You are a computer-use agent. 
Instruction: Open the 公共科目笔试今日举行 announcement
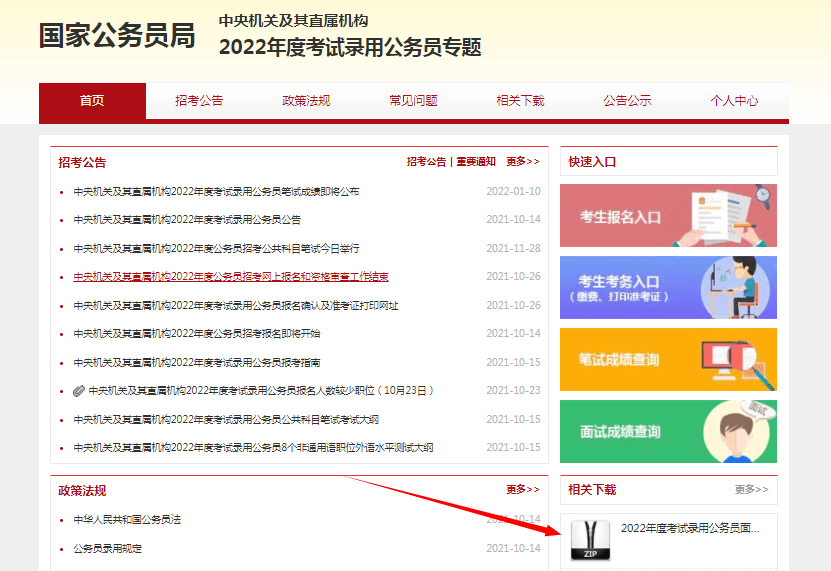pyautogui.click(x=216, y=248)
